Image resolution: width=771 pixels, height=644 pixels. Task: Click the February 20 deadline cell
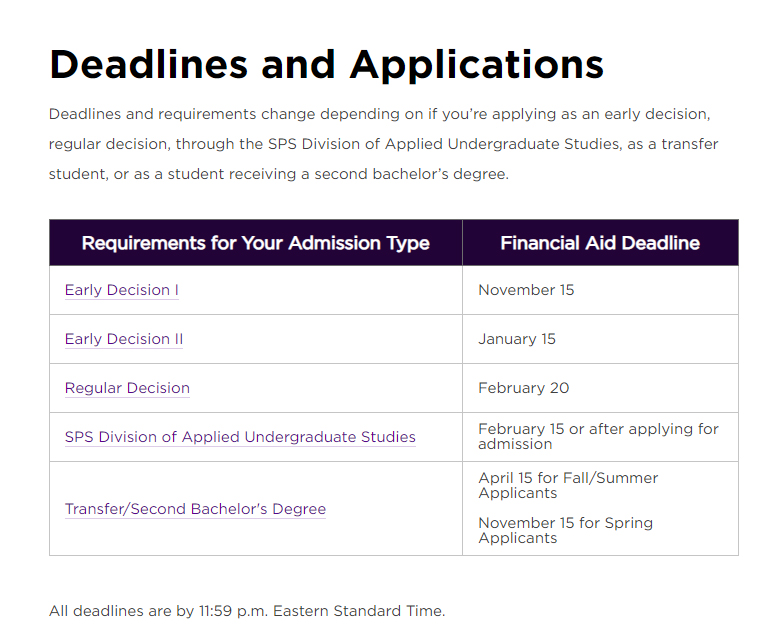tap(524, 388)
